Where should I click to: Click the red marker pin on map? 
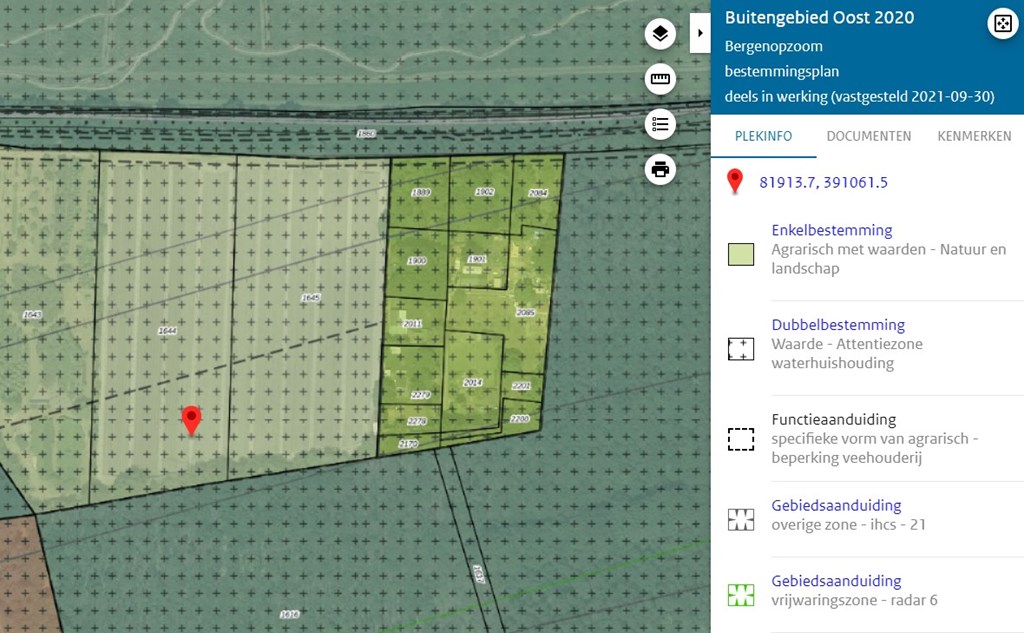[191, 420]
